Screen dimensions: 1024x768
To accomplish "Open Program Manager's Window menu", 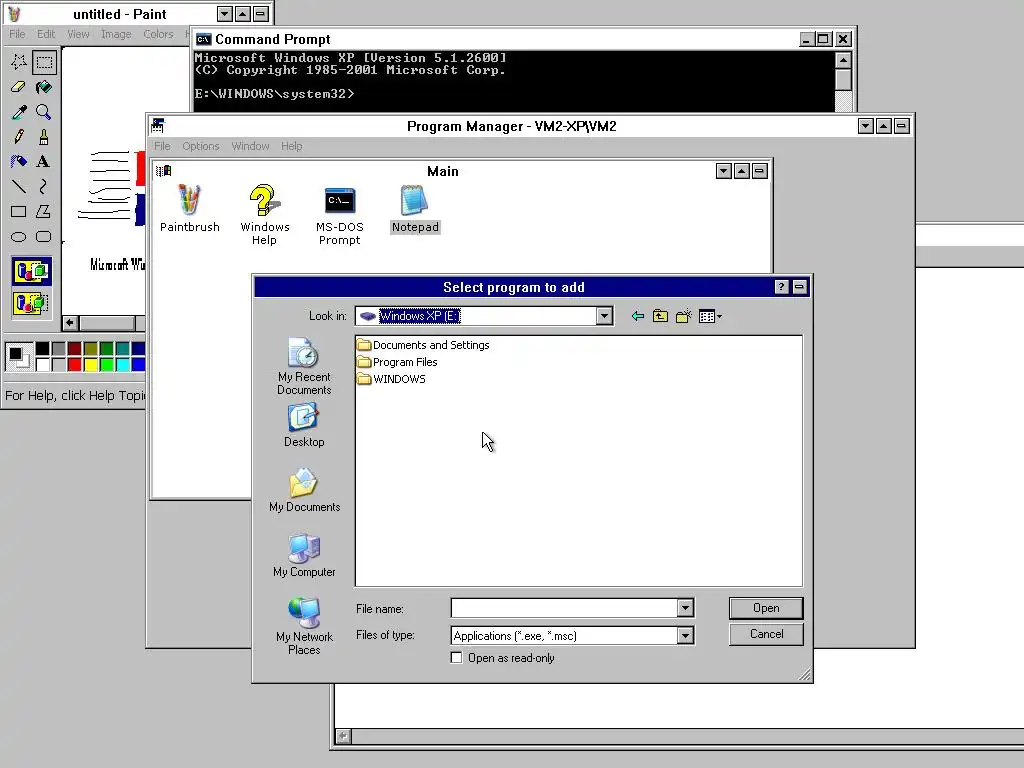I will pos(250,146).
